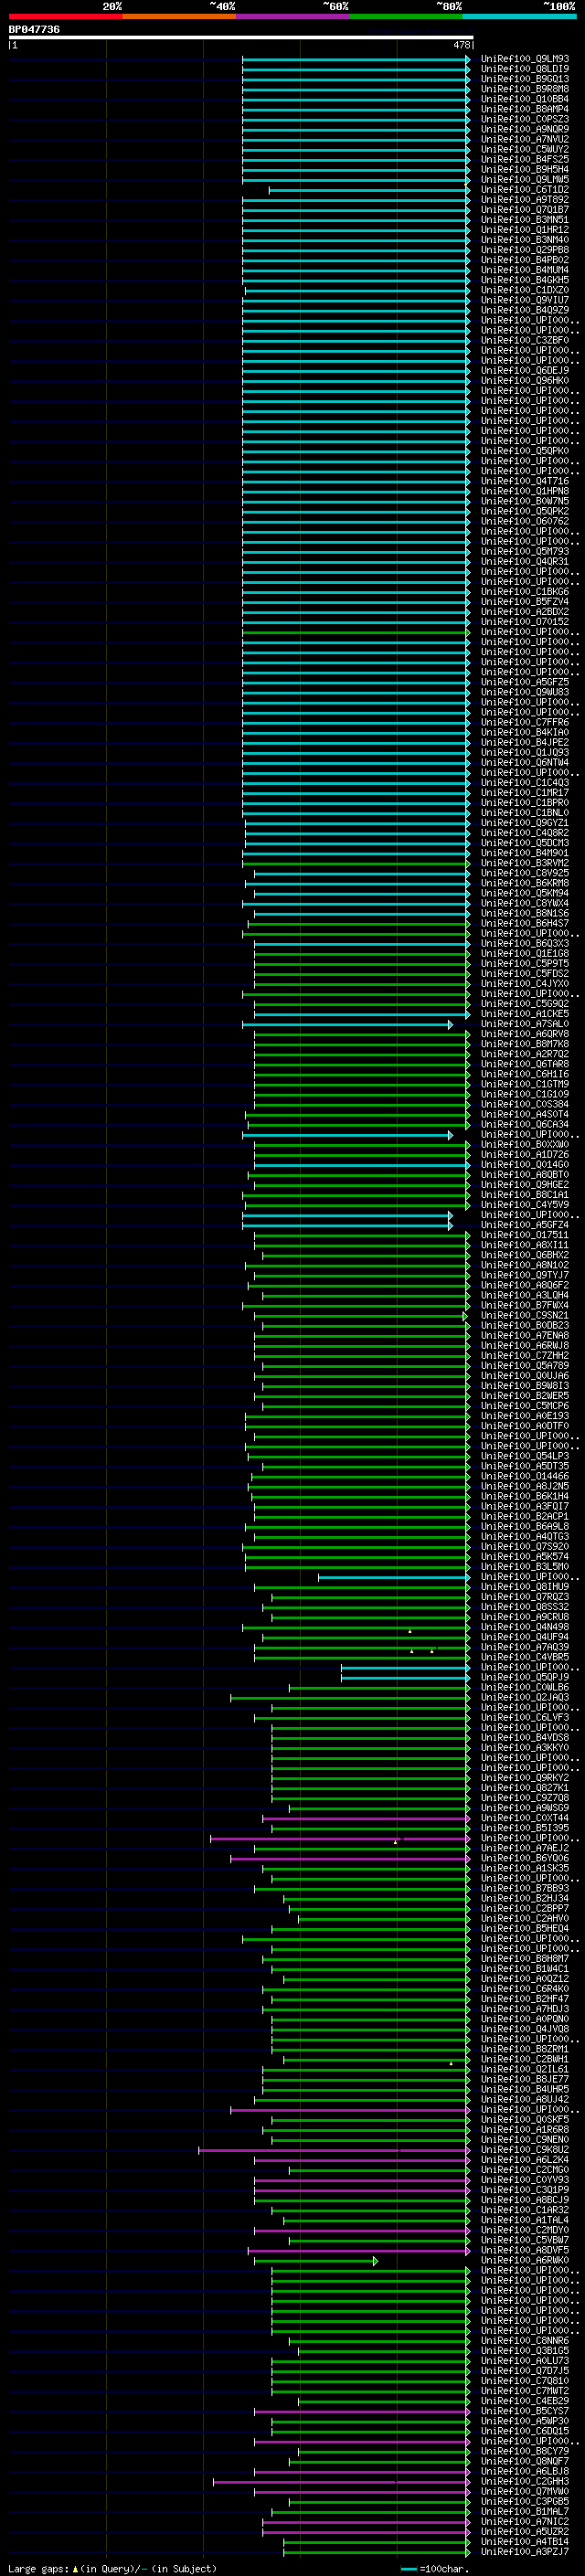
Task: Click the green ~80% legend color bar
Action: (406, 16)
